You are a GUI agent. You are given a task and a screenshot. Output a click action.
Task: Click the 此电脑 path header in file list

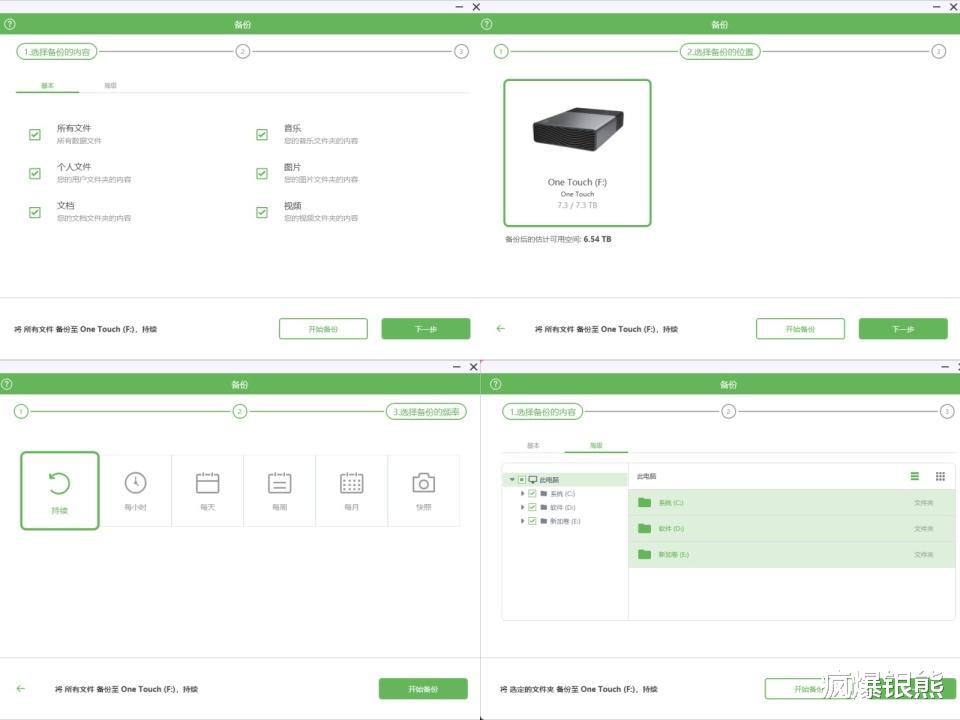click(647, 476)
